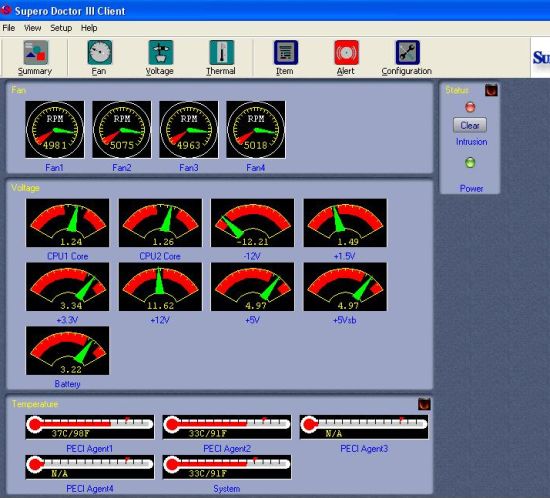
Task: Select the Fan3 RPM gauge
Action: pyautogui.click(x=189, y=129)
